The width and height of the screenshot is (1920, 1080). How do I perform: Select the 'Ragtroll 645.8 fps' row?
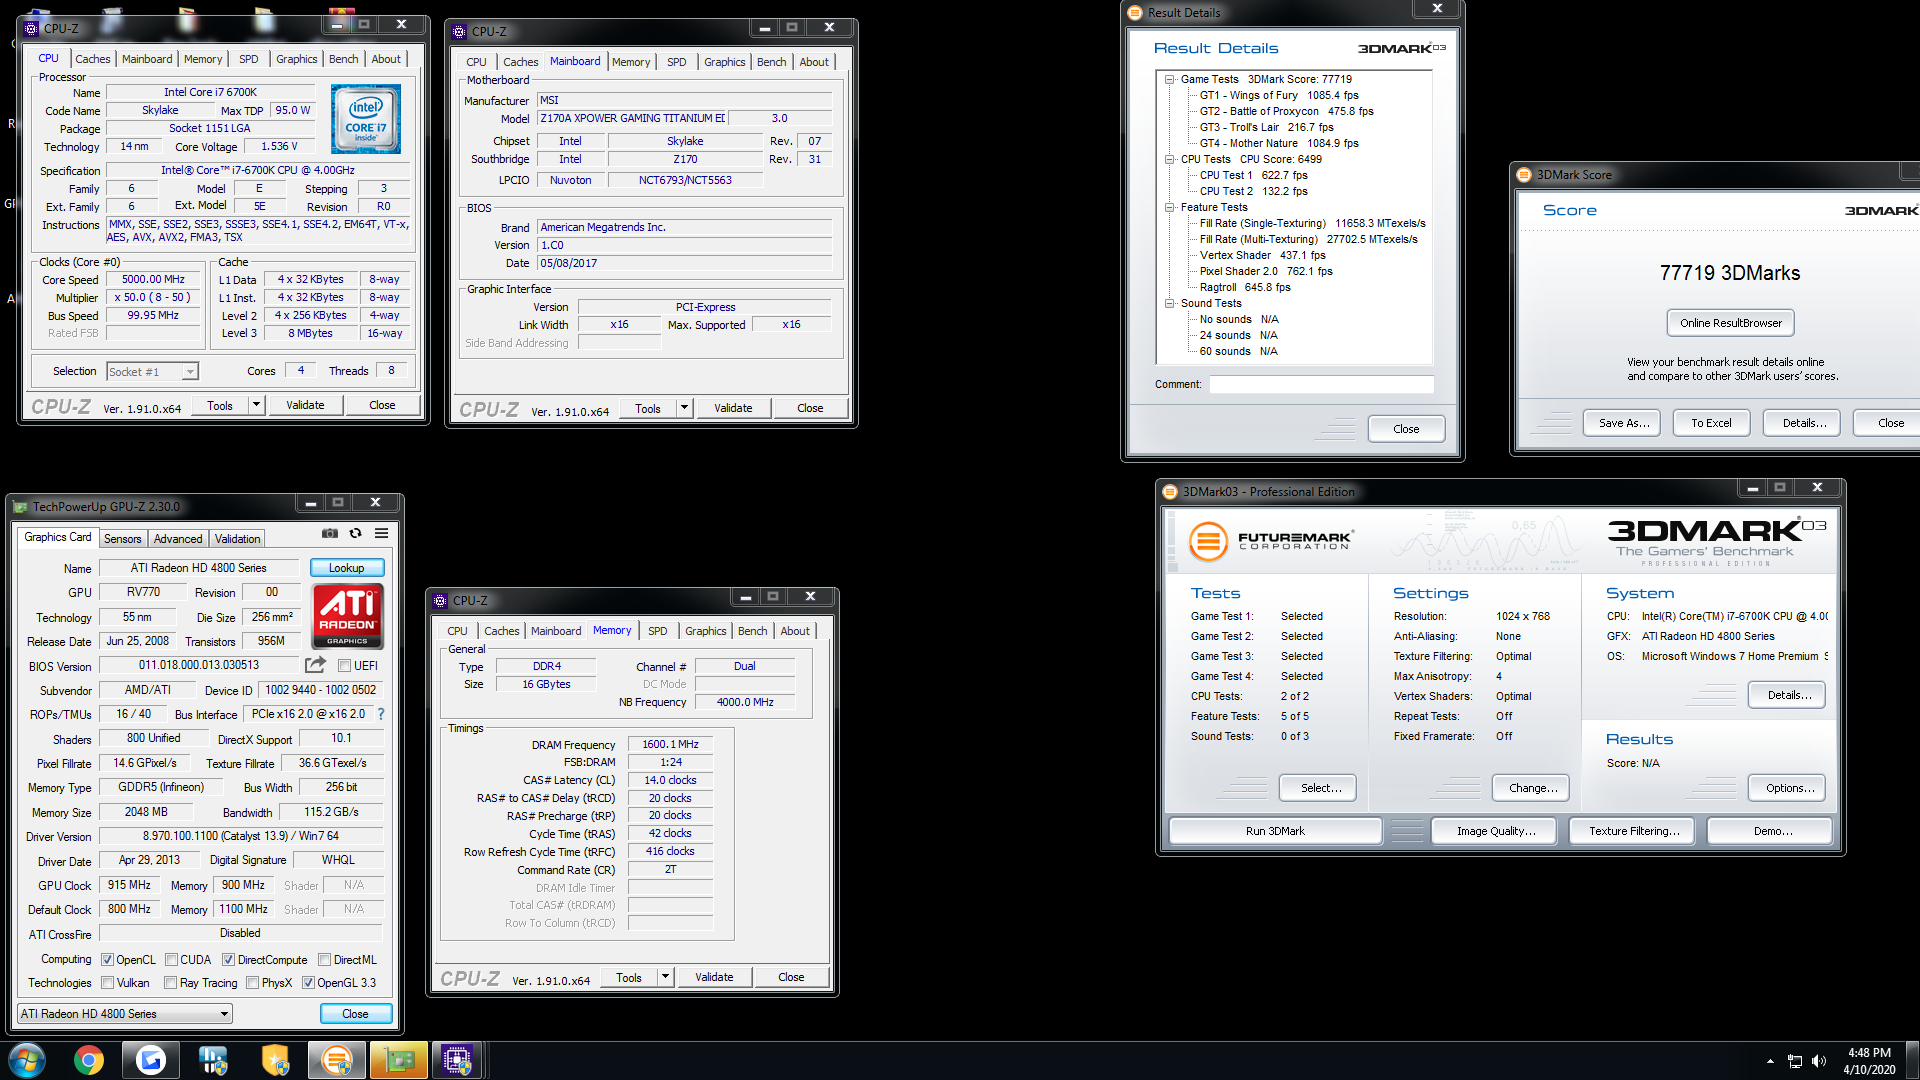pos(1245,287)
